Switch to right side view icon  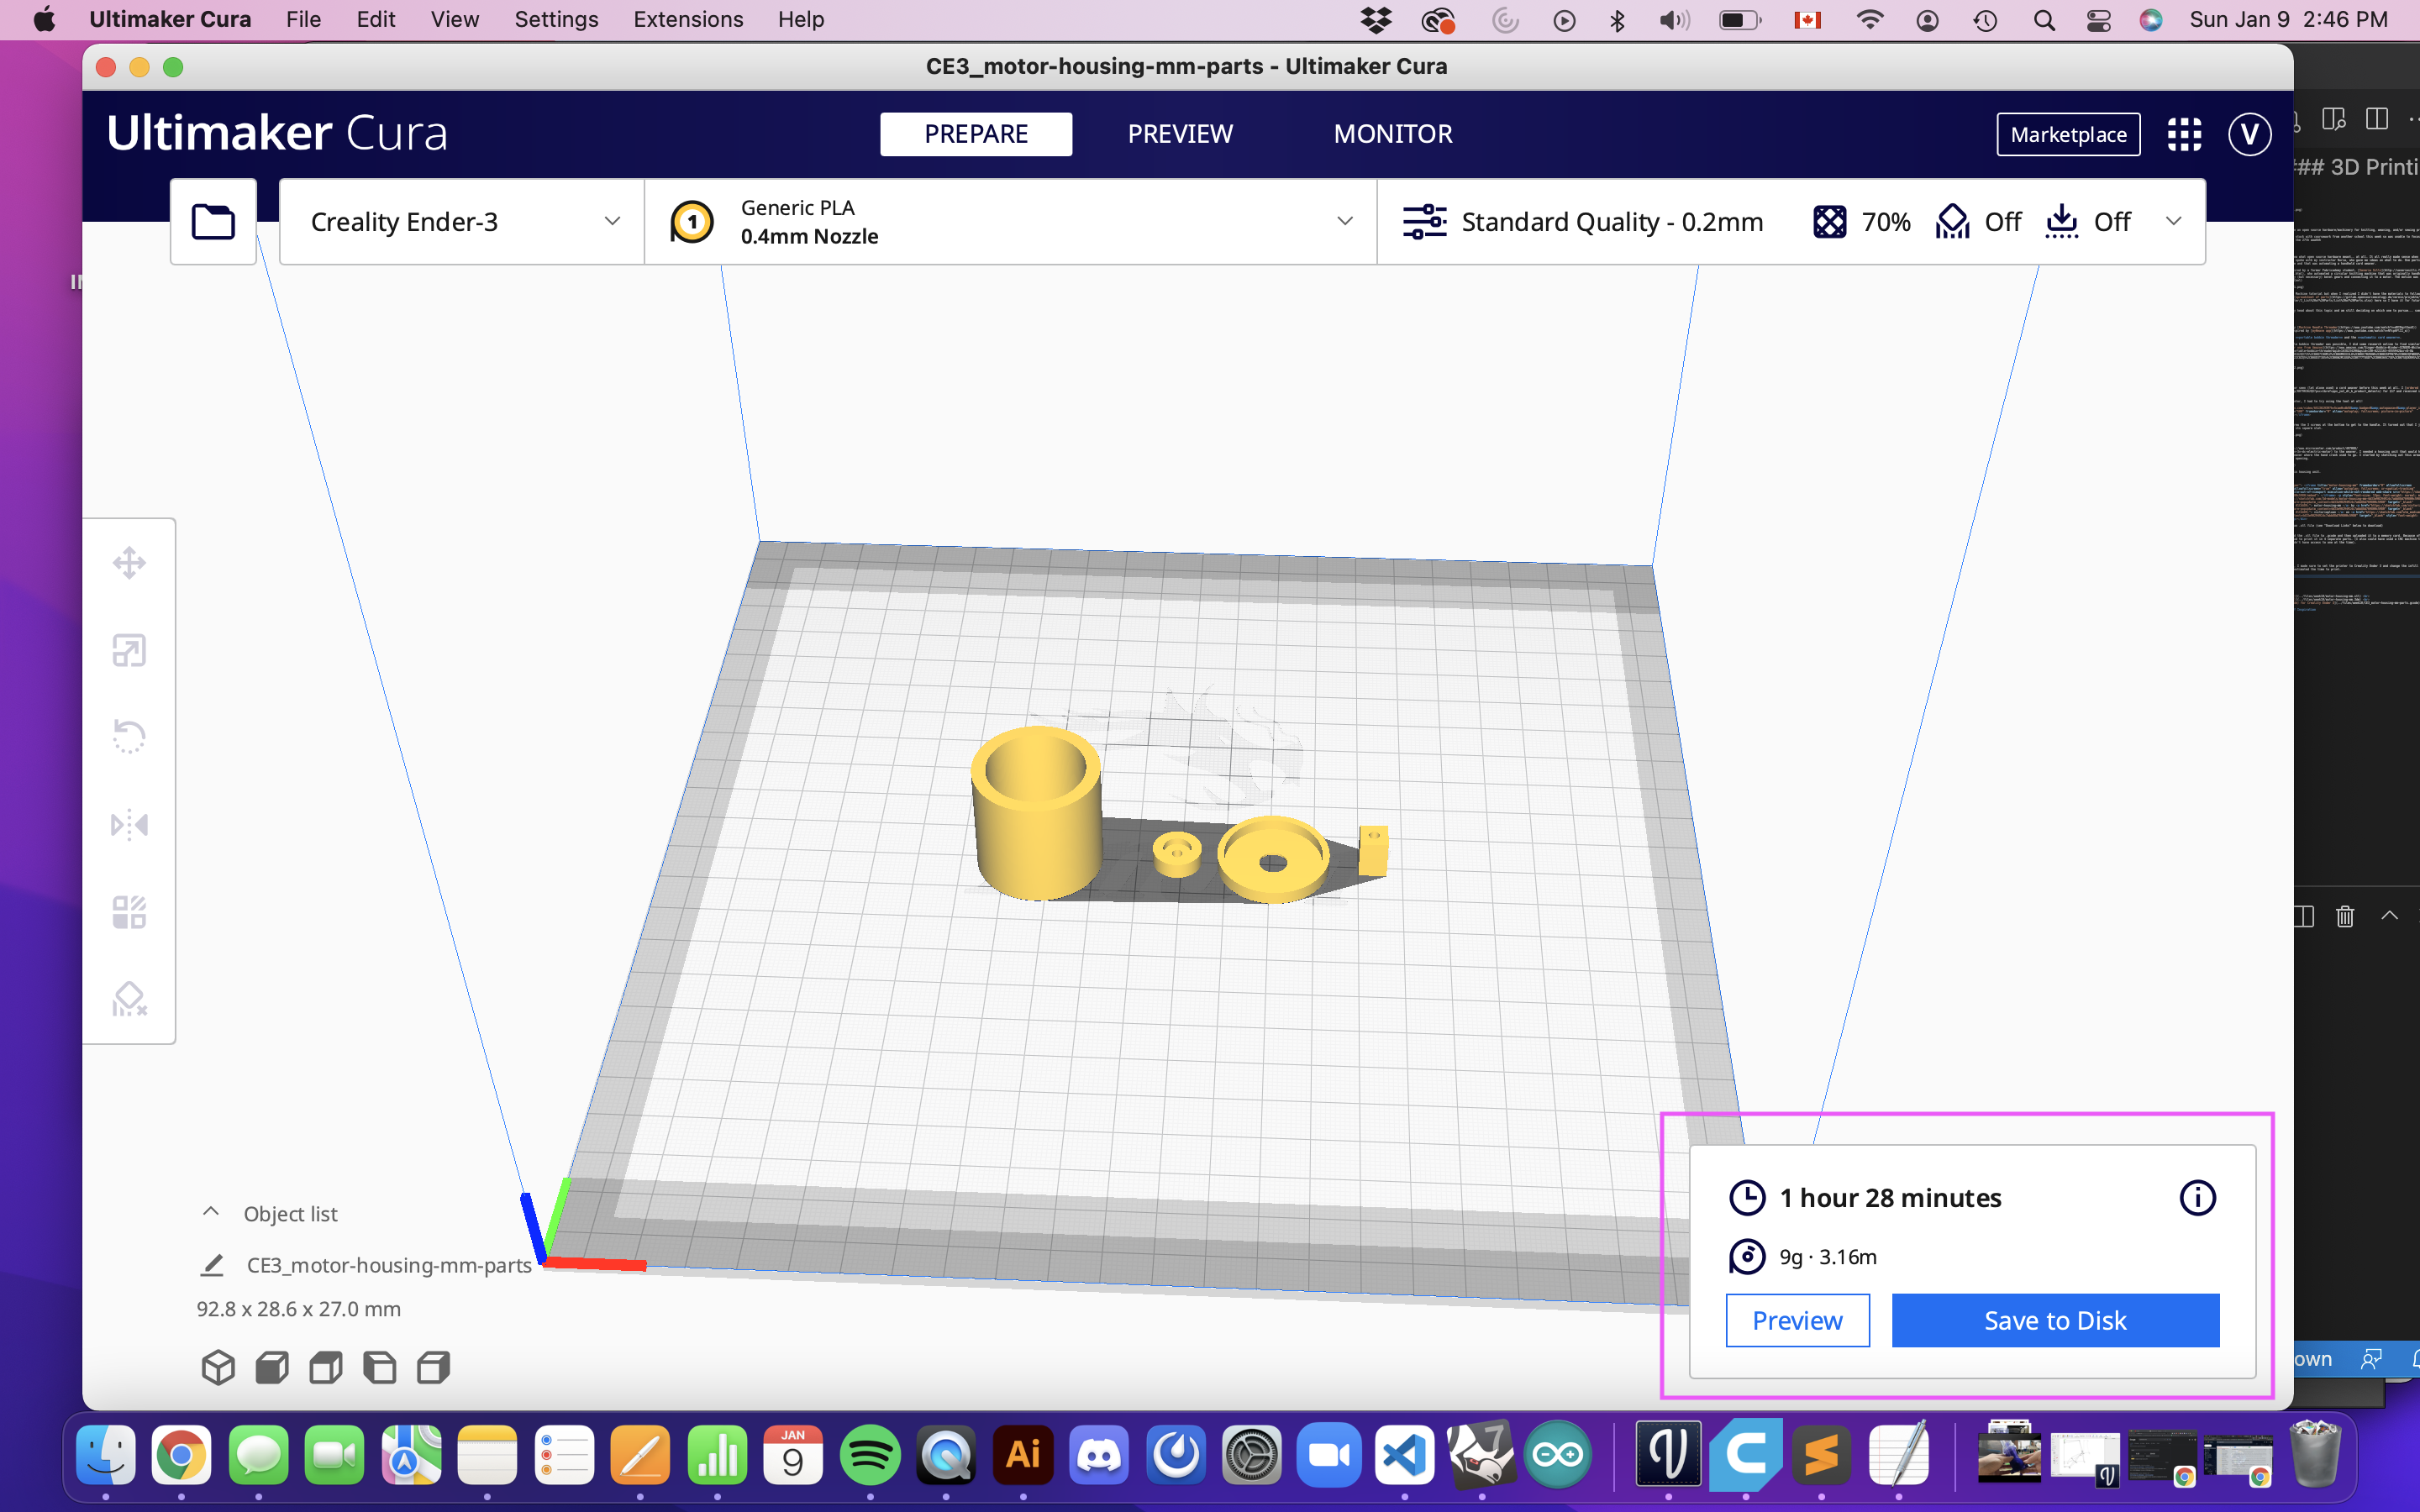pos(433,1367)
